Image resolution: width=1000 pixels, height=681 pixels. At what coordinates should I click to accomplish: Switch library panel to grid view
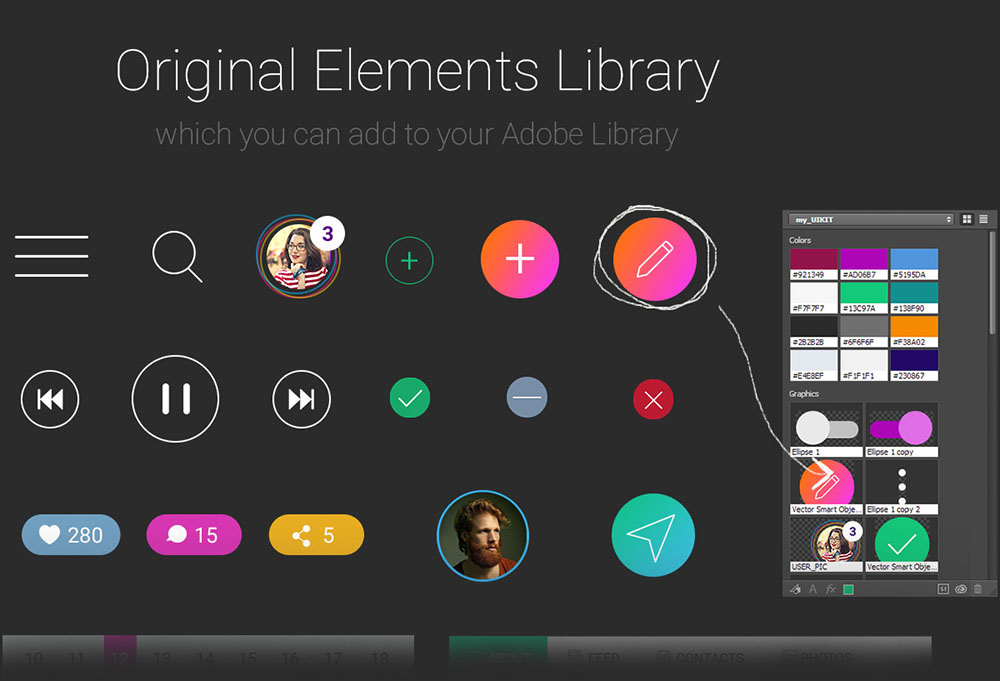point(967,219)
